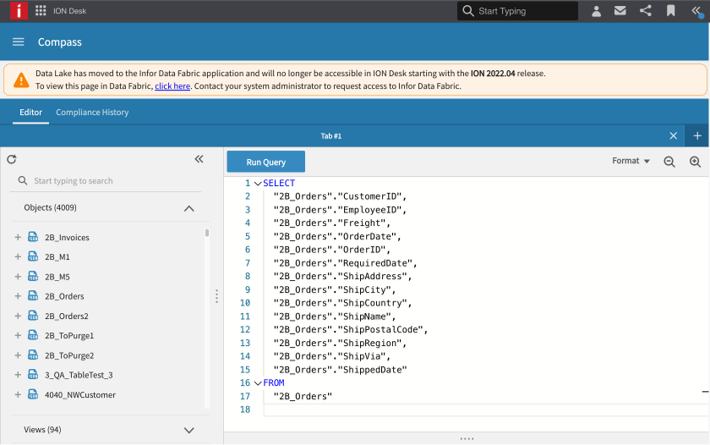710x445 pixels.
Task: Expand the Views (94) section
Action: (x=189, y=430)
